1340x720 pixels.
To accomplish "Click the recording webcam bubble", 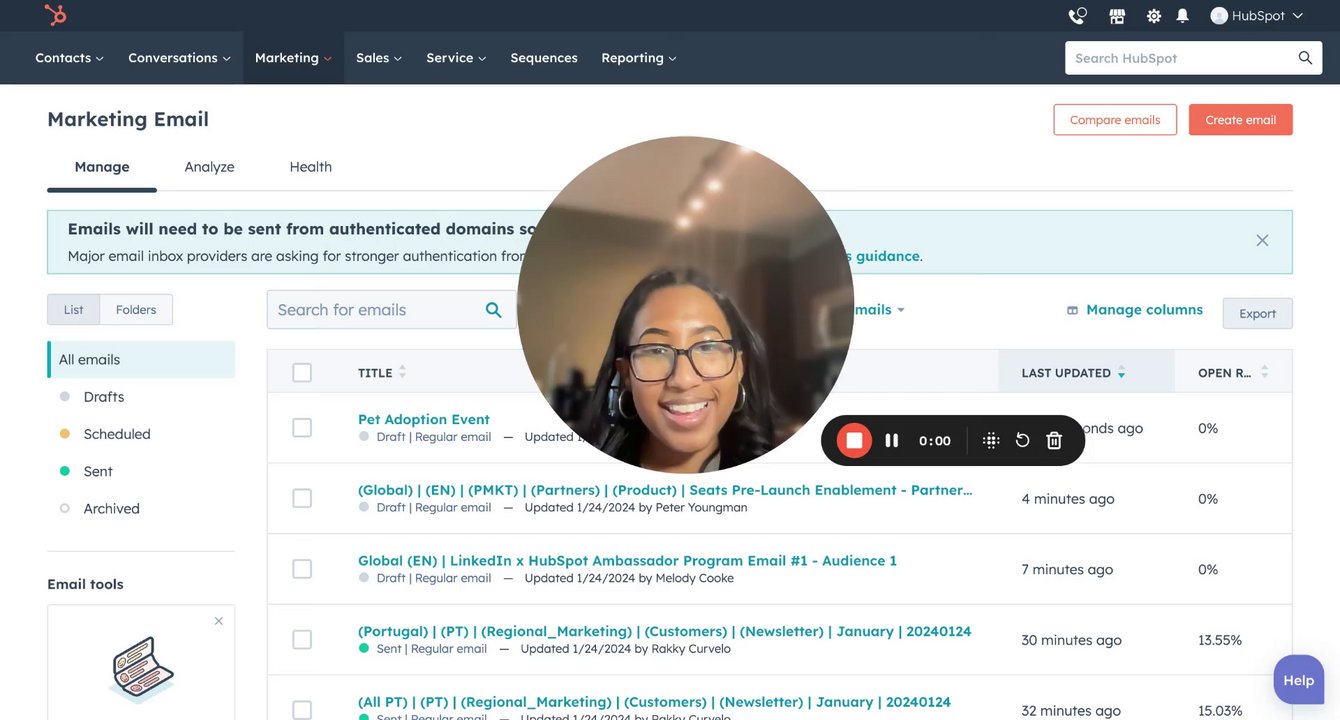I will click(685, 304).
